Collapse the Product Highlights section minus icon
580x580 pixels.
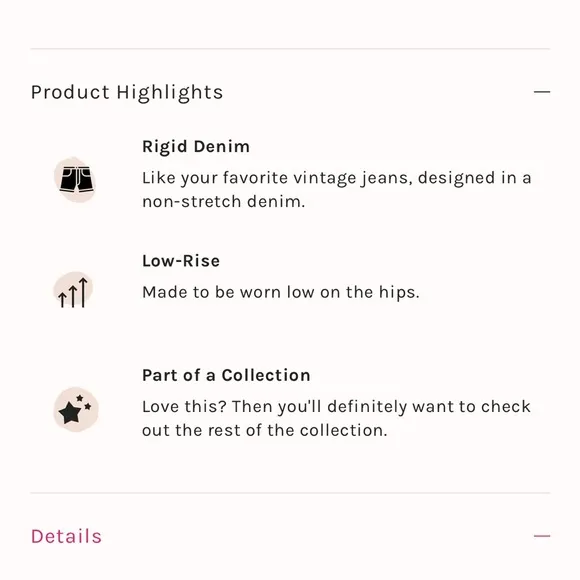click(542, 92)
